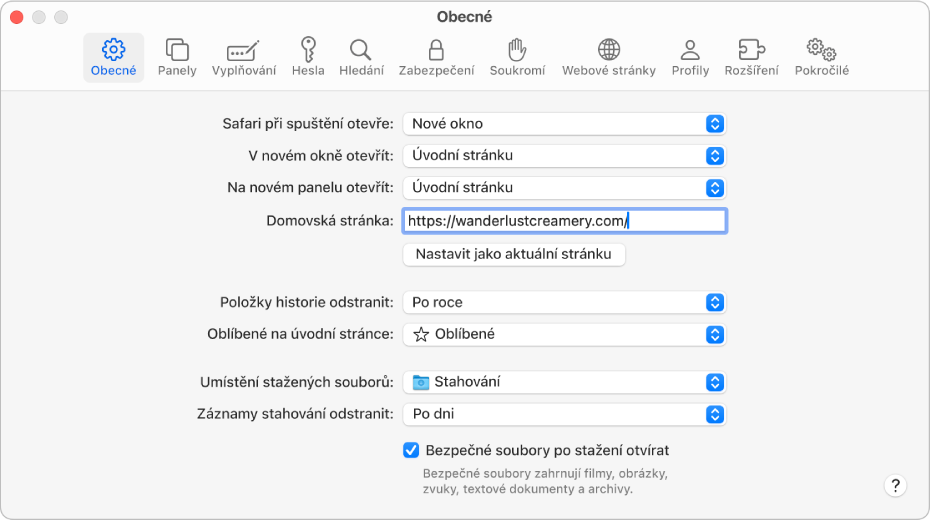Select the Obecné tab

pos(114,57)
